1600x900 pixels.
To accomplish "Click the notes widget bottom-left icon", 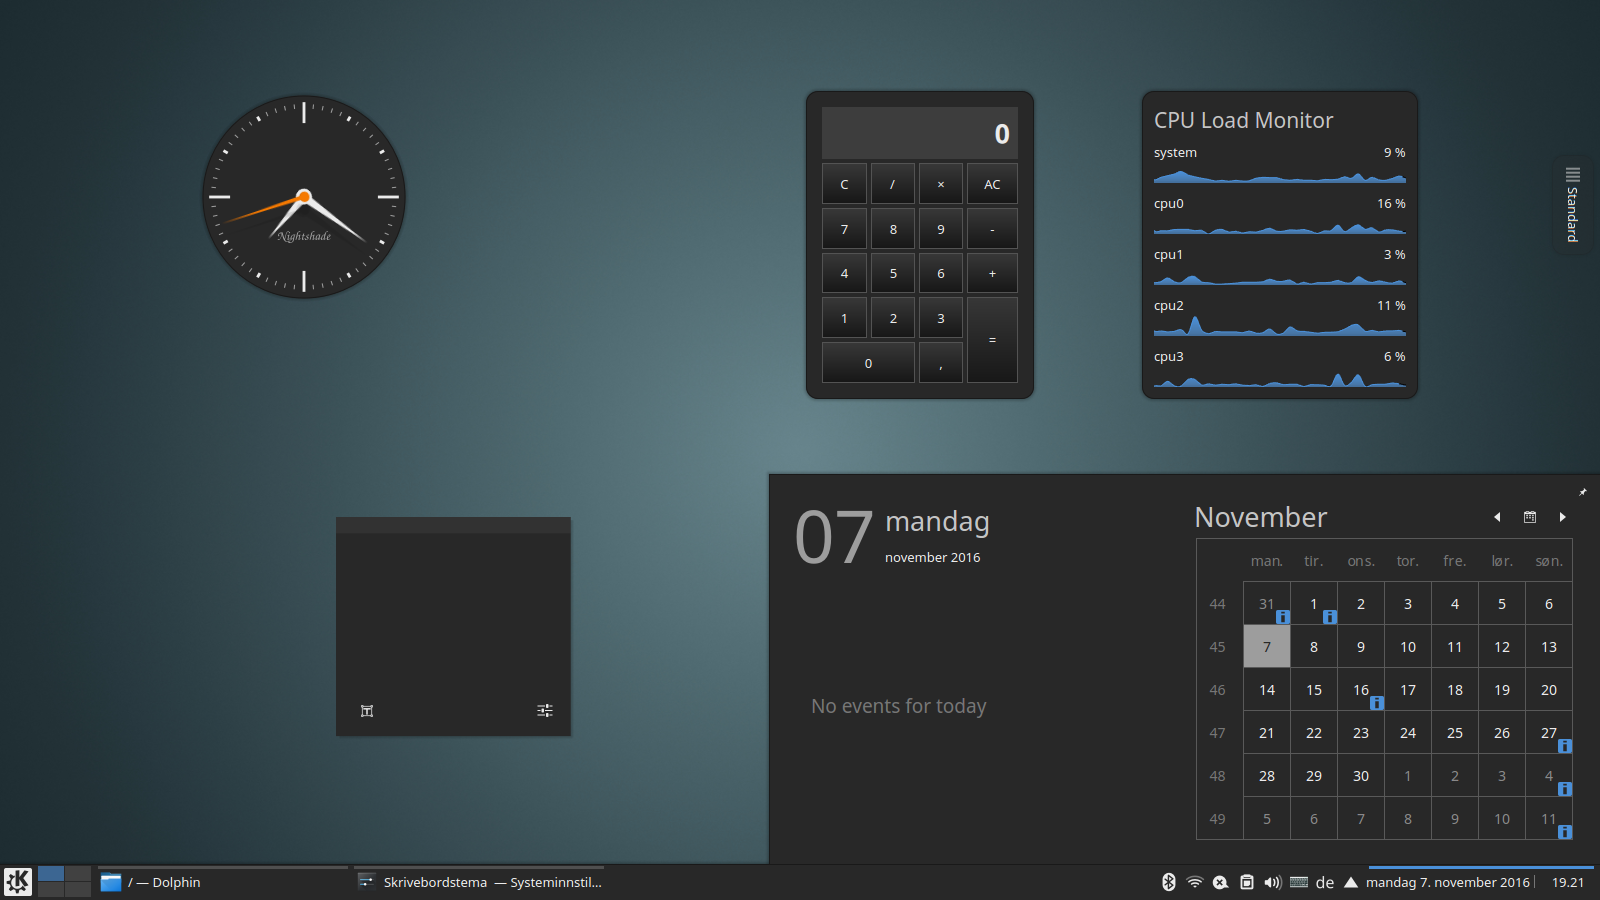I will tap(367, 711).
